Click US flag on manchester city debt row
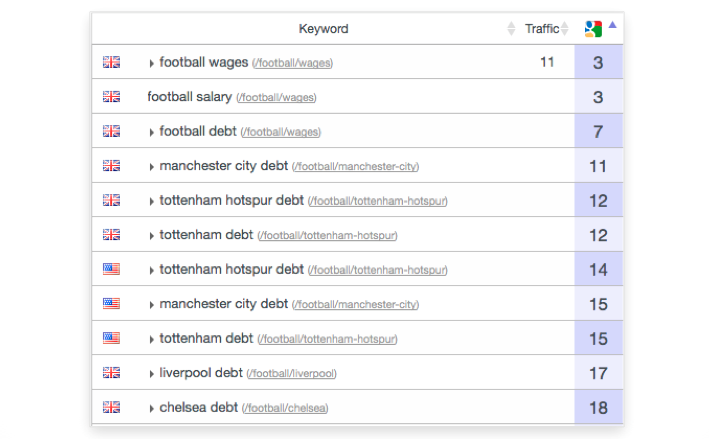The width and height of the screenshot is (709, 439). pos(111,303)
